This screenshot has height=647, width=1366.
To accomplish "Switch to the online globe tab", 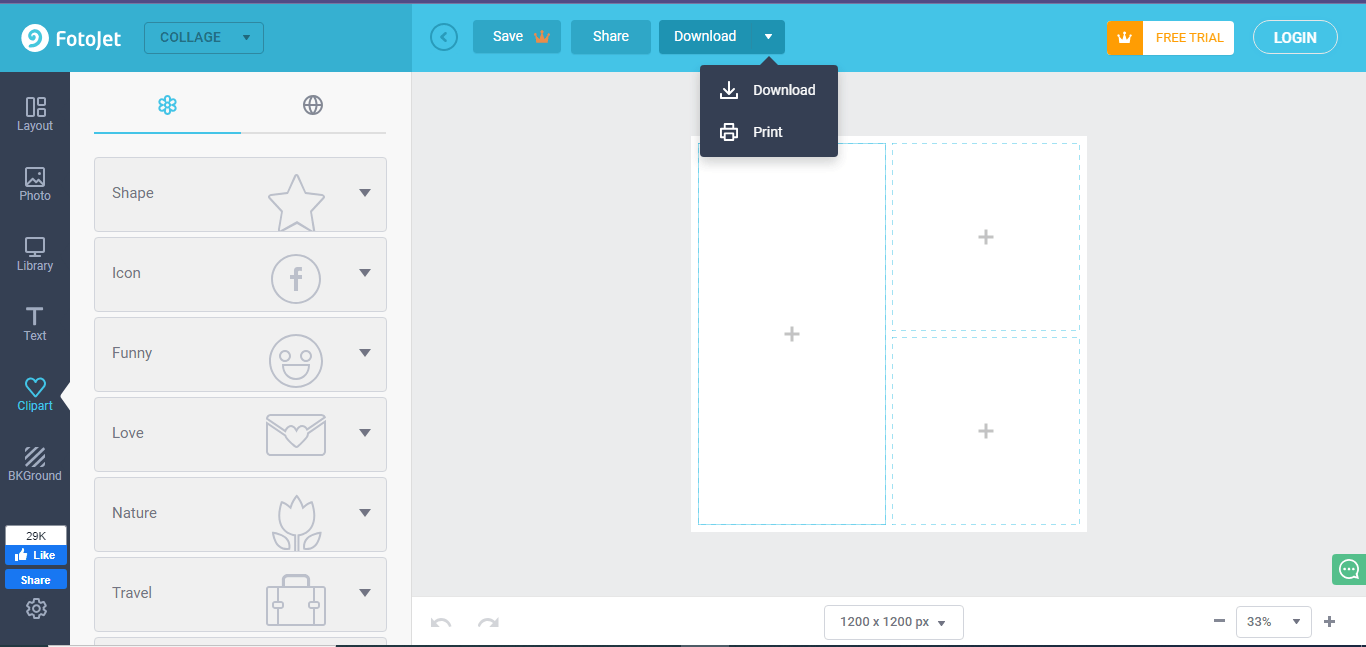I will (x=313, y=105).
